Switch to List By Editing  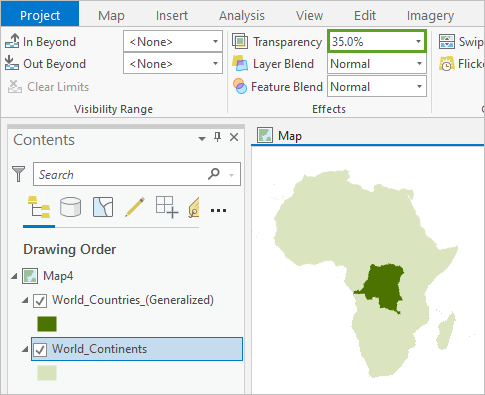[135, 207]
